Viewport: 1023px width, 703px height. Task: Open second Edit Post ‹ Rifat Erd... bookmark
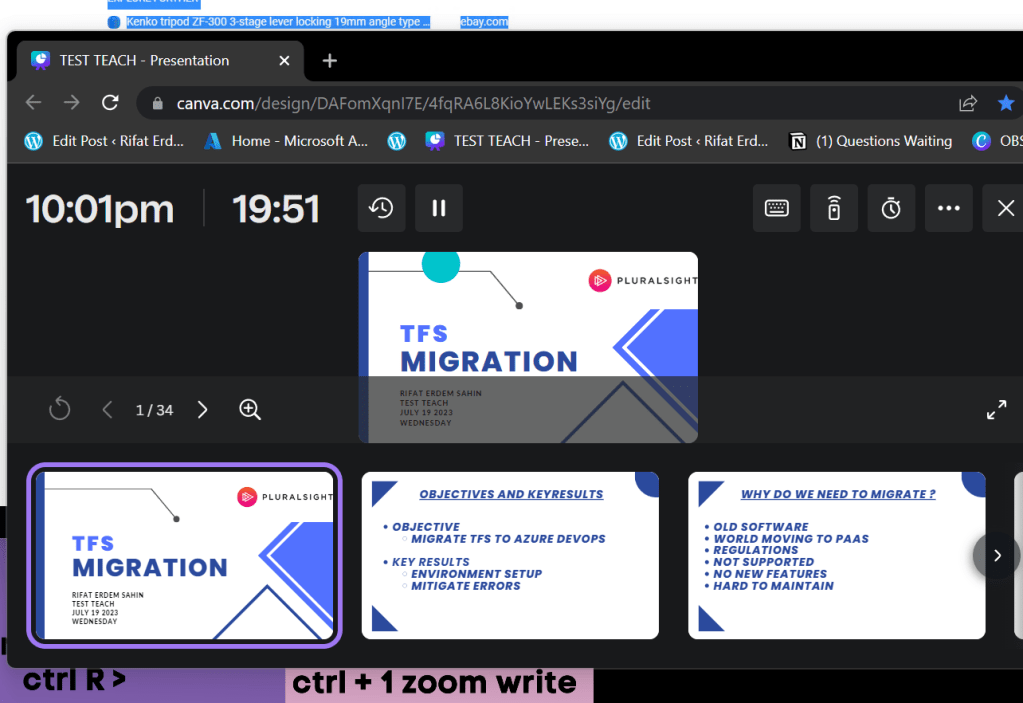(x=689, y=141)
